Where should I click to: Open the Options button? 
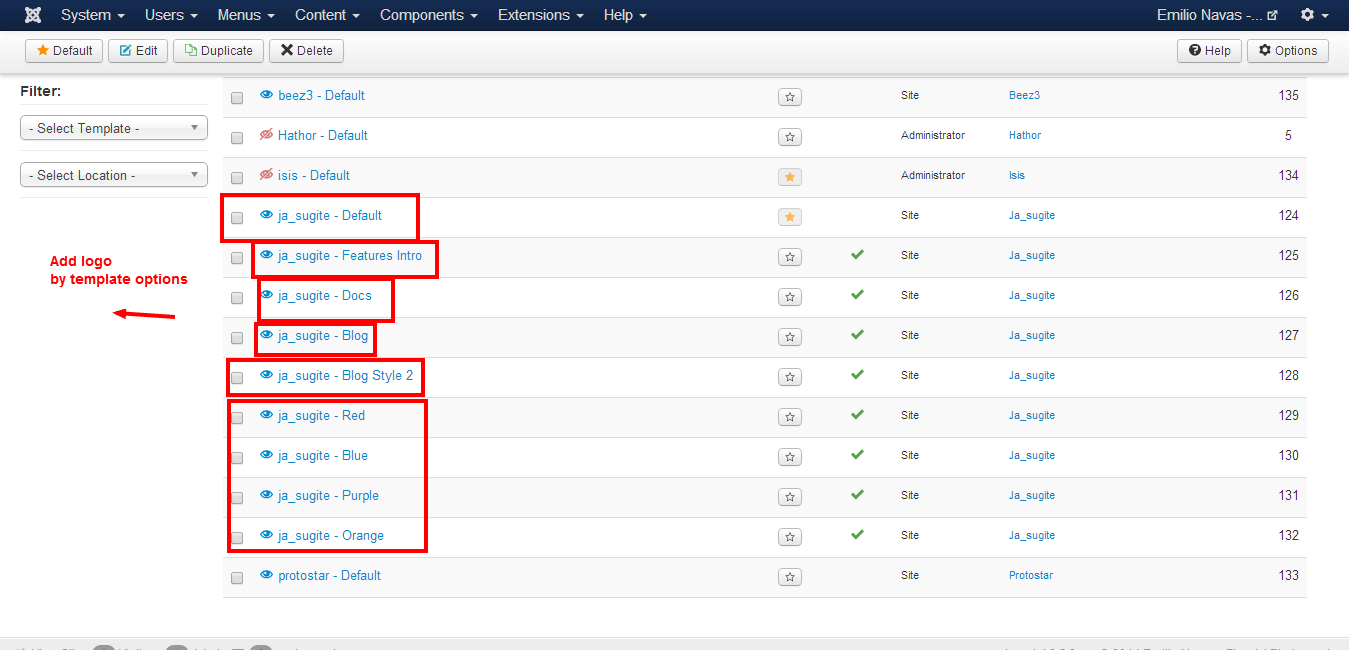[1288, 51]
